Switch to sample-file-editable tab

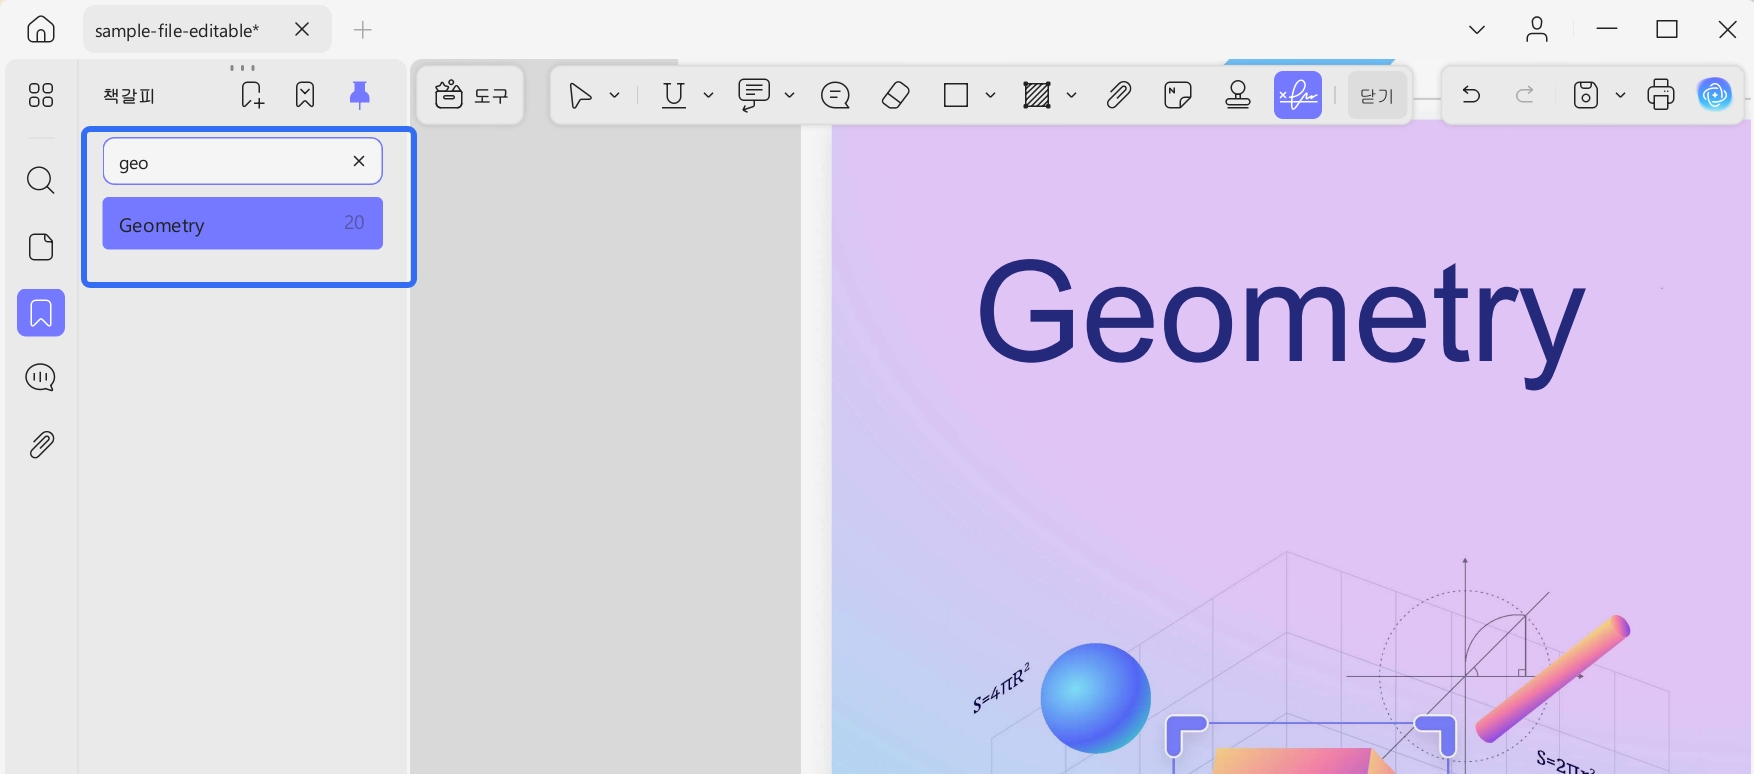pos(177,31)
